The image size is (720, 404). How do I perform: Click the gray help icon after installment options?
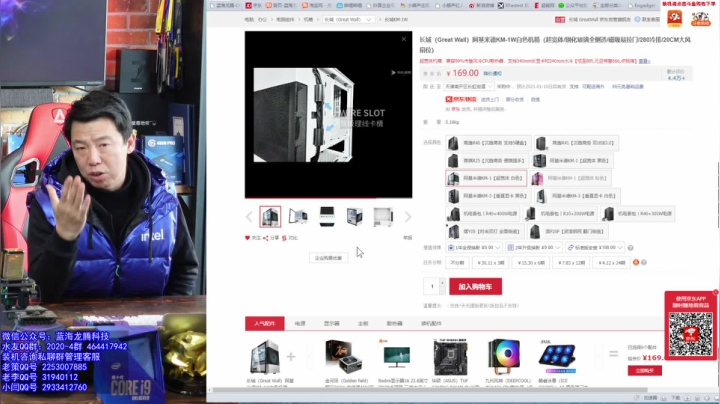(x=644, y=262)
